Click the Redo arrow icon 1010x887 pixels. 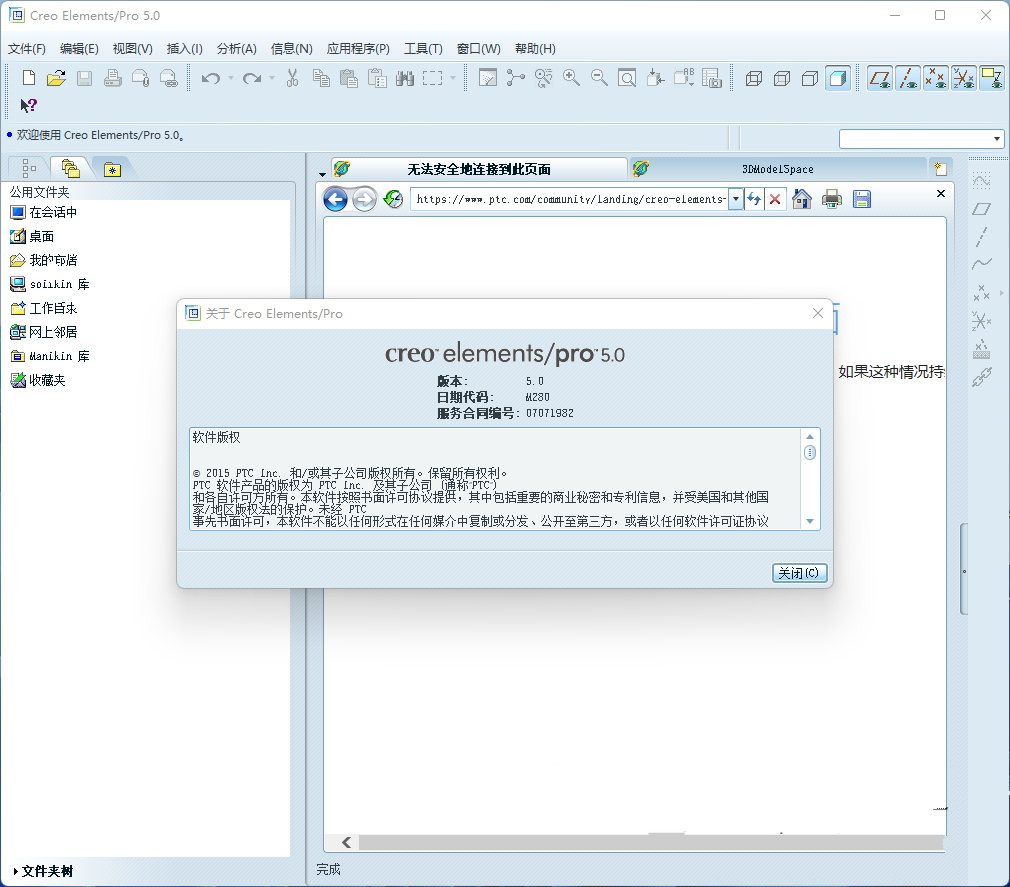pyautogui.click(x=252, y=78)
